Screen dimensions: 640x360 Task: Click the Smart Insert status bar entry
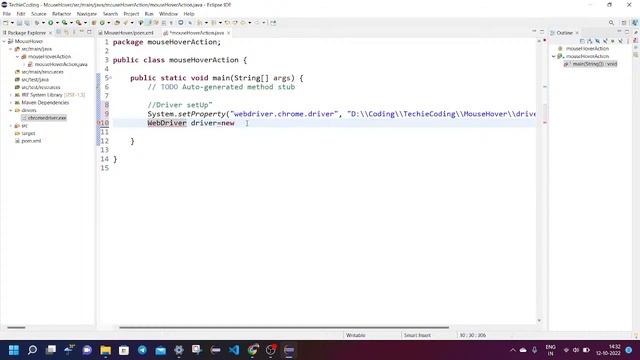[x=417, y=335]
